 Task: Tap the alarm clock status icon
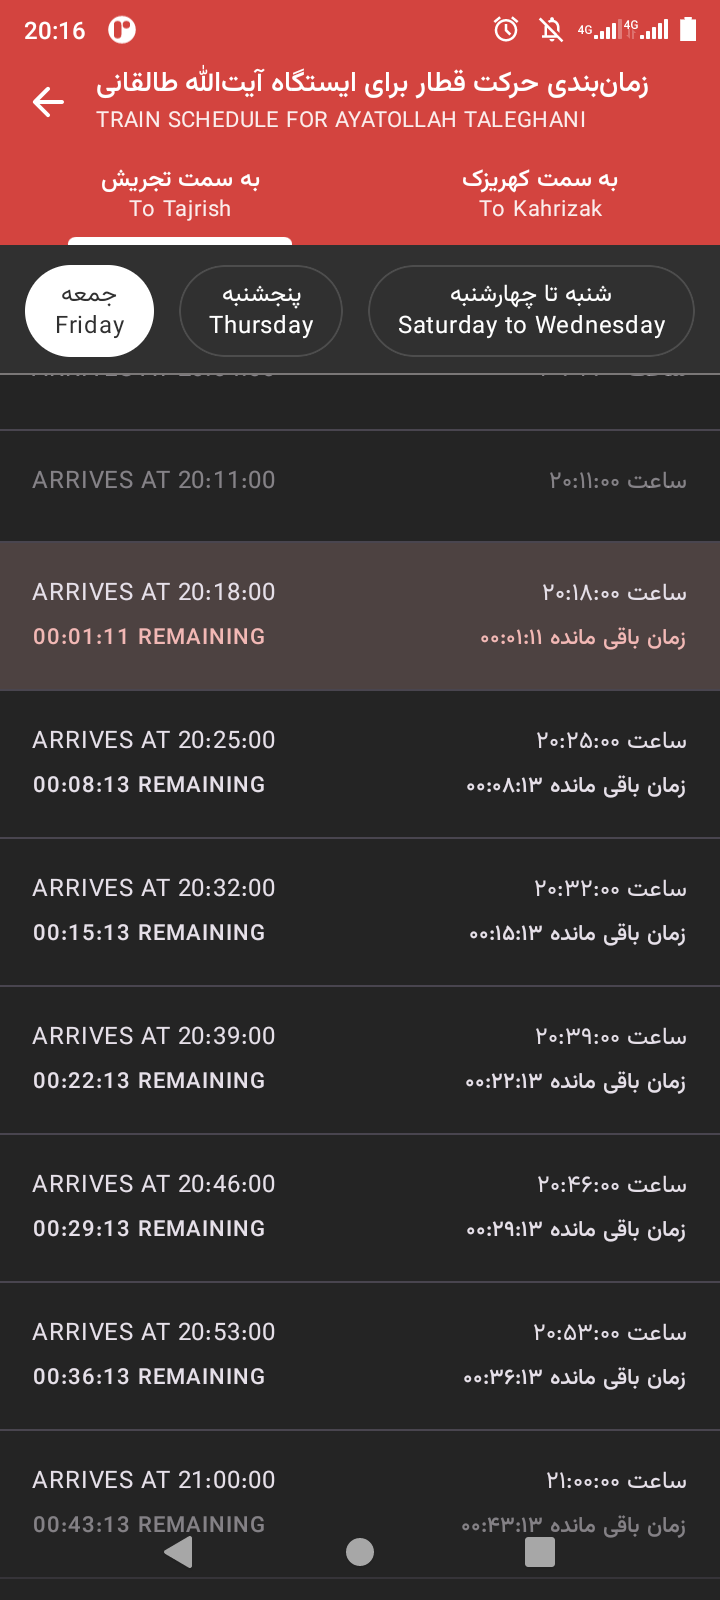click(506, 30)
